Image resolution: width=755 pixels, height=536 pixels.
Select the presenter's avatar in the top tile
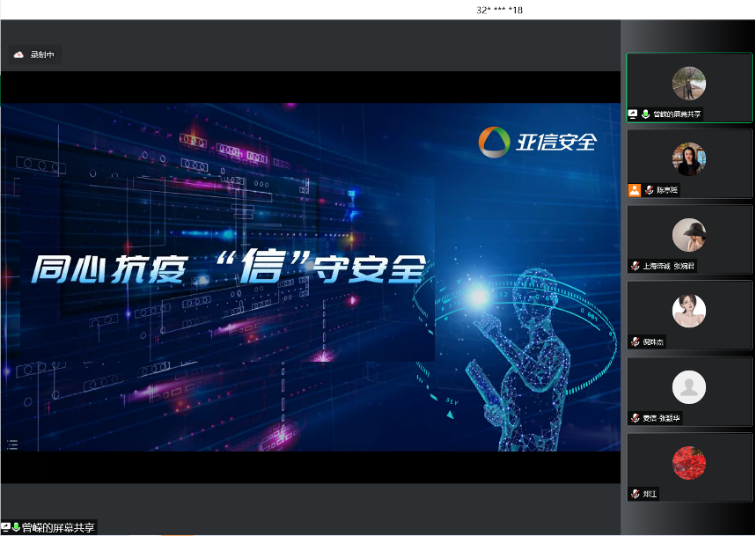688,83
